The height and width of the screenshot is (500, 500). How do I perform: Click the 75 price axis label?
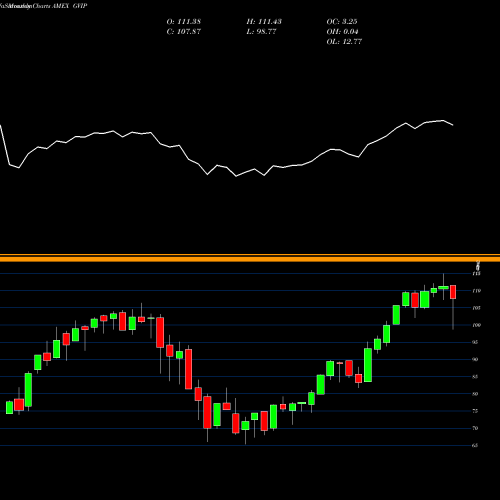click(x=475, y=411)
